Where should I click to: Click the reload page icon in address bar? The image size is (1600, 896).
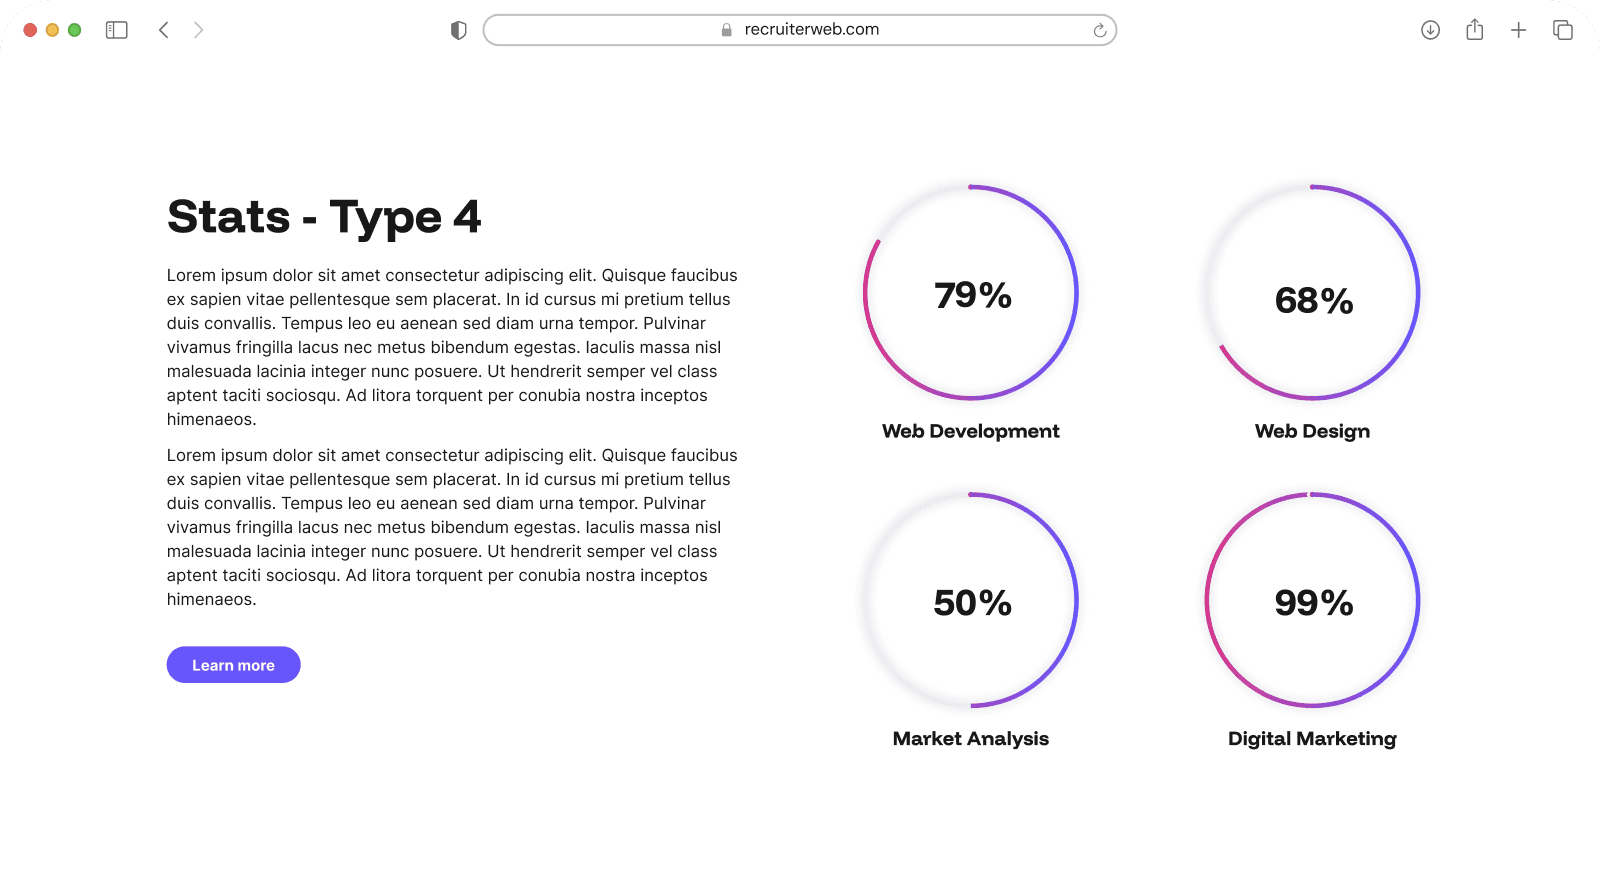[1100, 30]
